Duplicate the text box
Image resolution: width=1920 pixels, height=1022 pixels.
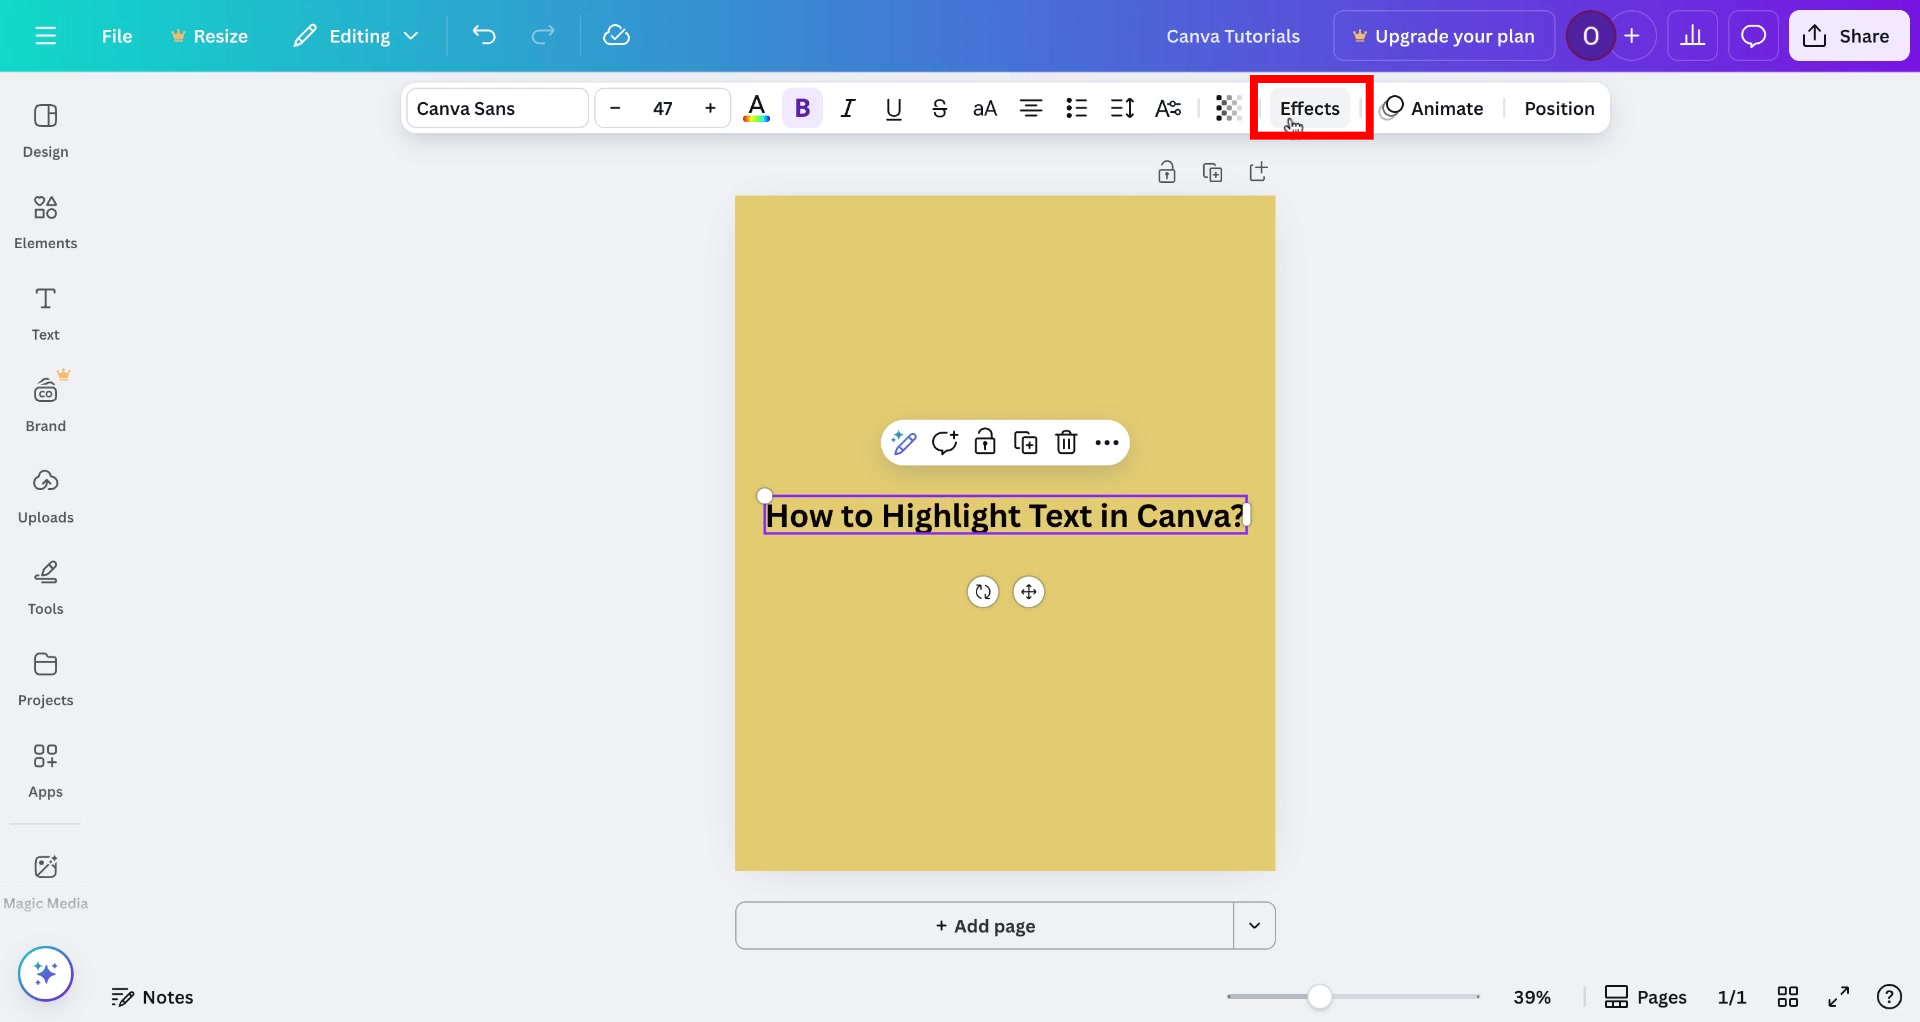point(1026,442)
